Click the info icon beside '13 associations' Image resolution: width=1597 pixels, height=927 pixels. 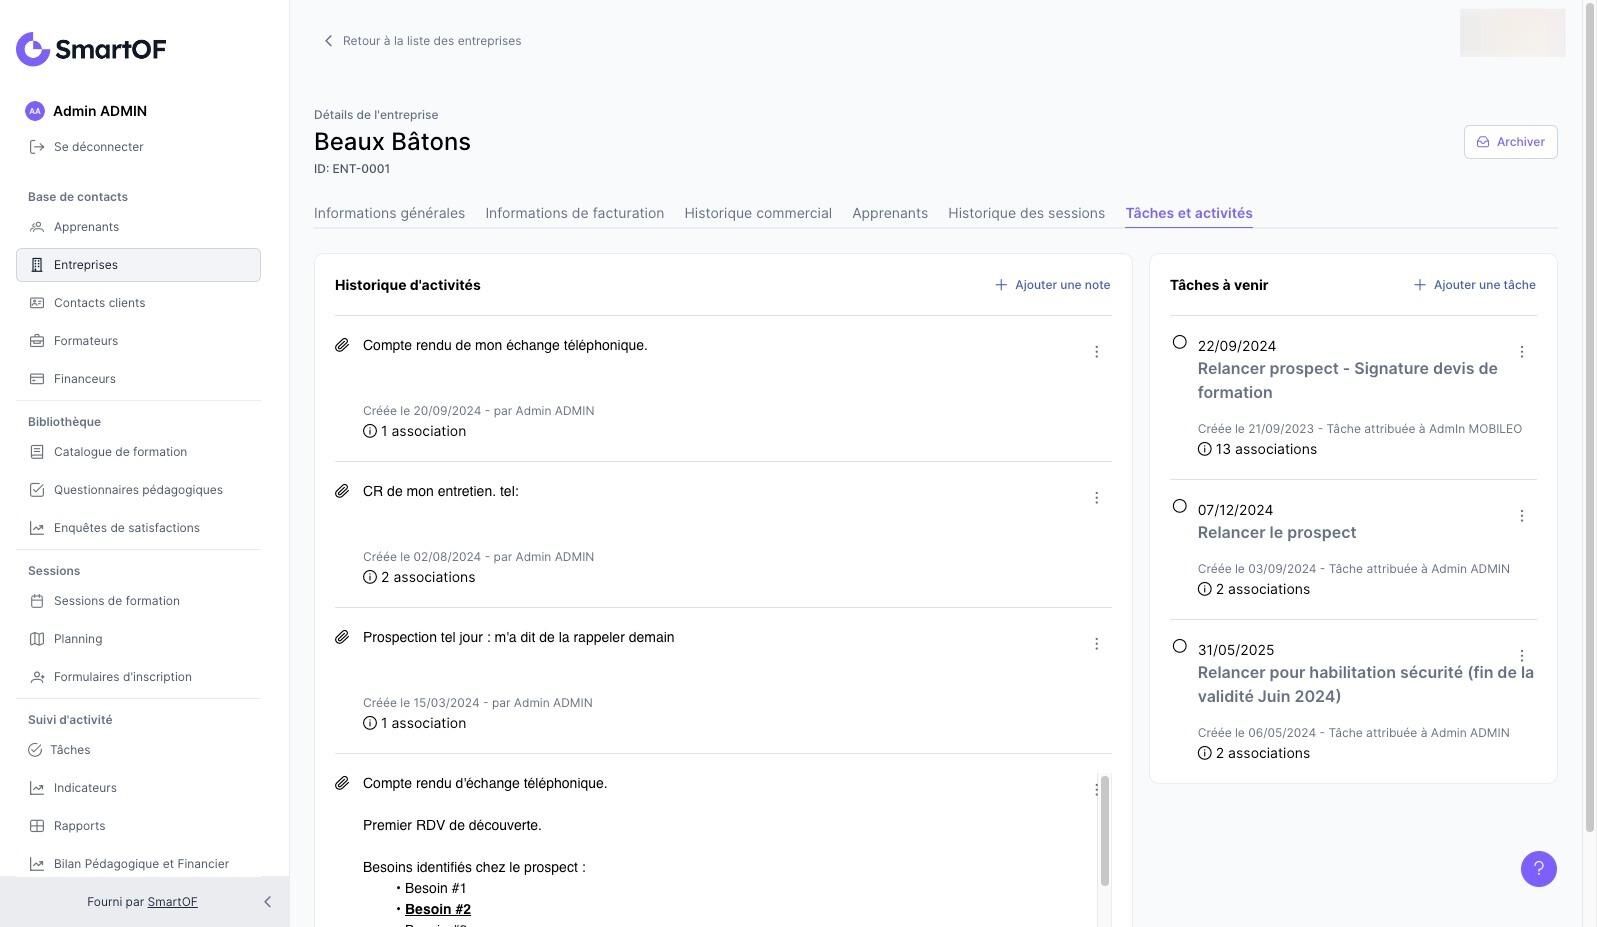[x=1204, y=449]
